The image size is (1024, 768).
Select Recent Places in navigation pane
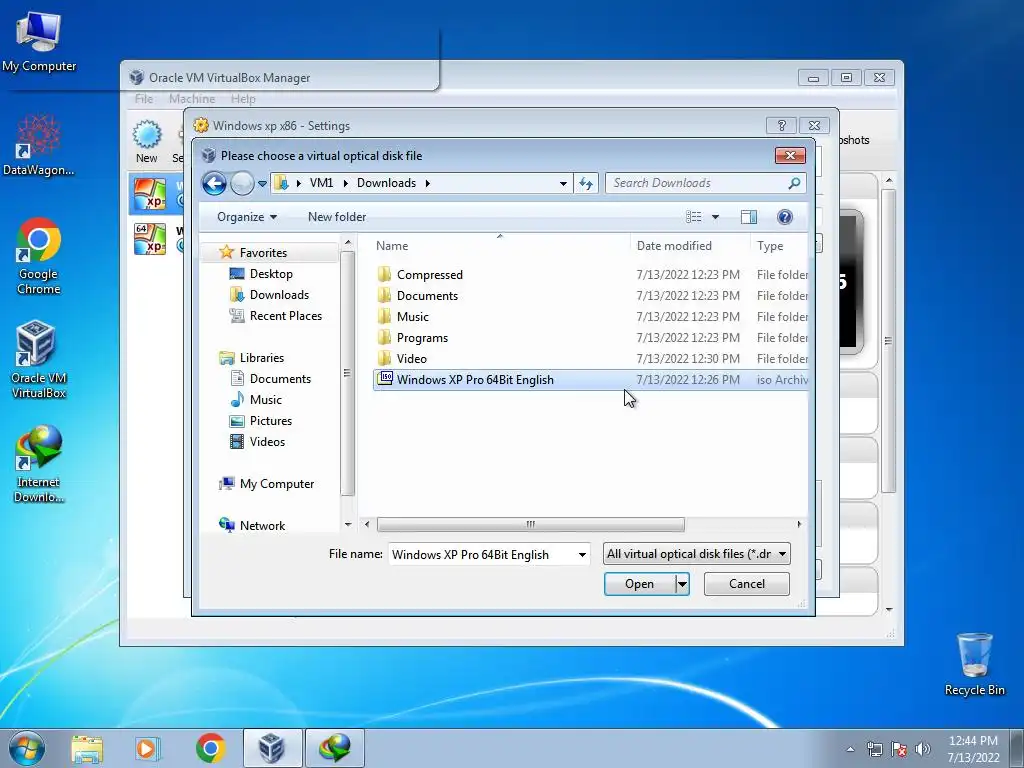285,315
